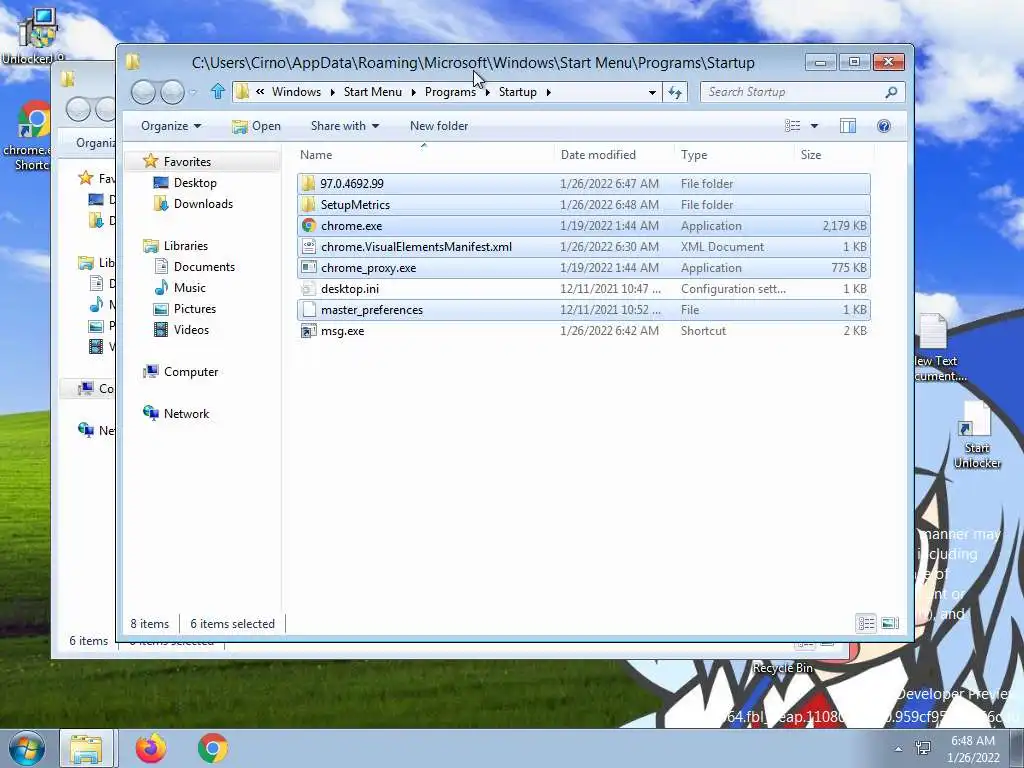Expand the Startup breadcrumb arrow
Screen dimensions: 1024x768
(x=549, y=92)
